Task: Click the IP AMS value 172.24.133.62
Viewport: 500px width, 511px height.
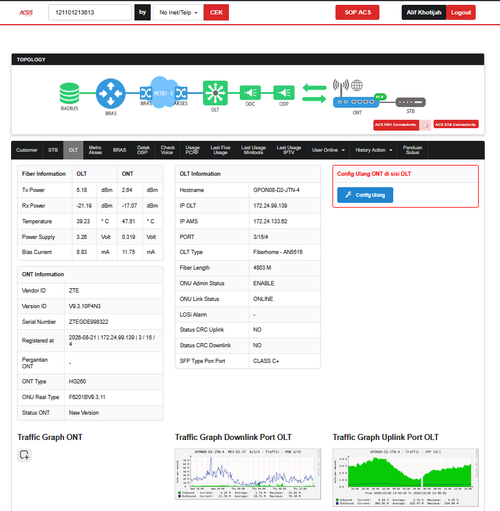Action: click(270, 221)
